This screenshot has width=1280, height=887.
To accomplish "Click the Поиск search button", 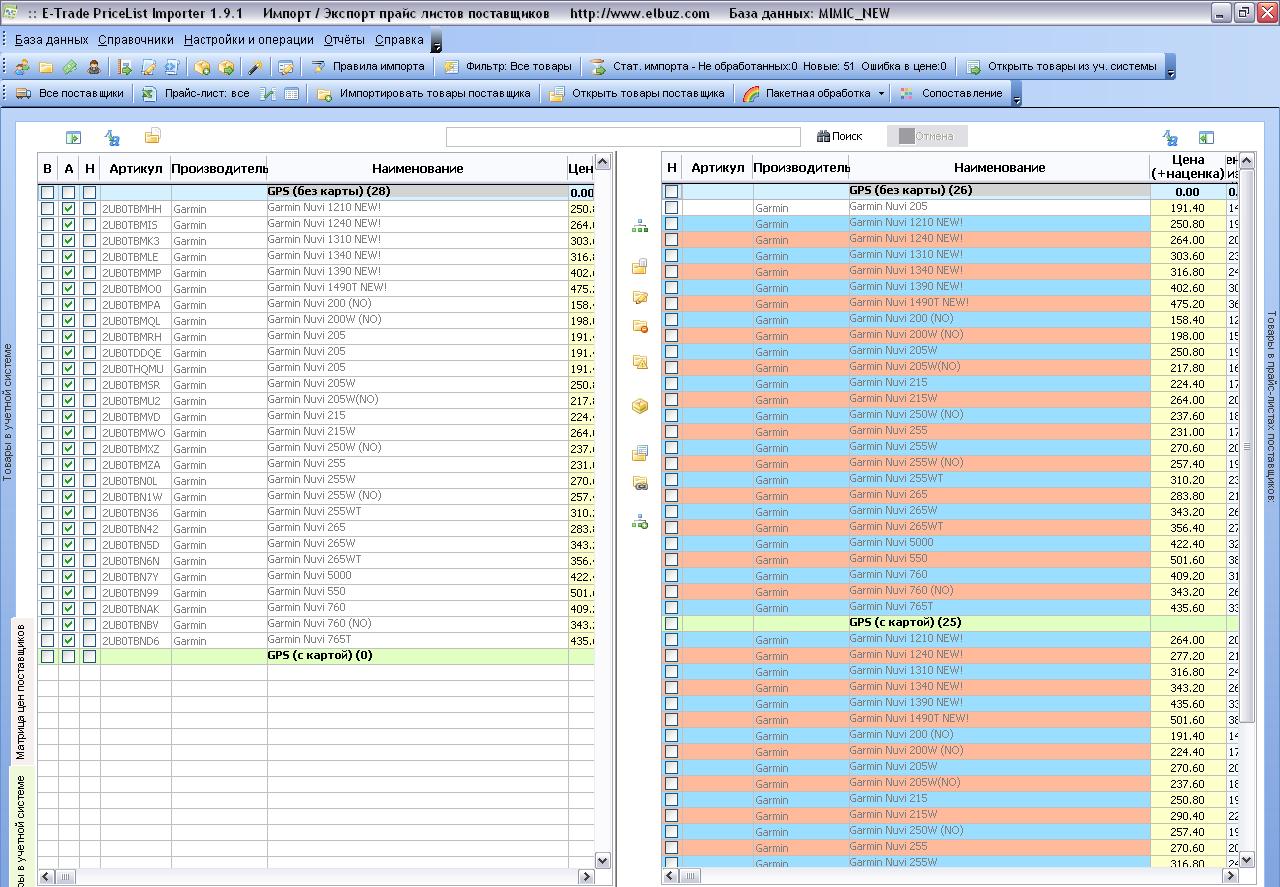I will tap(840, 136).
